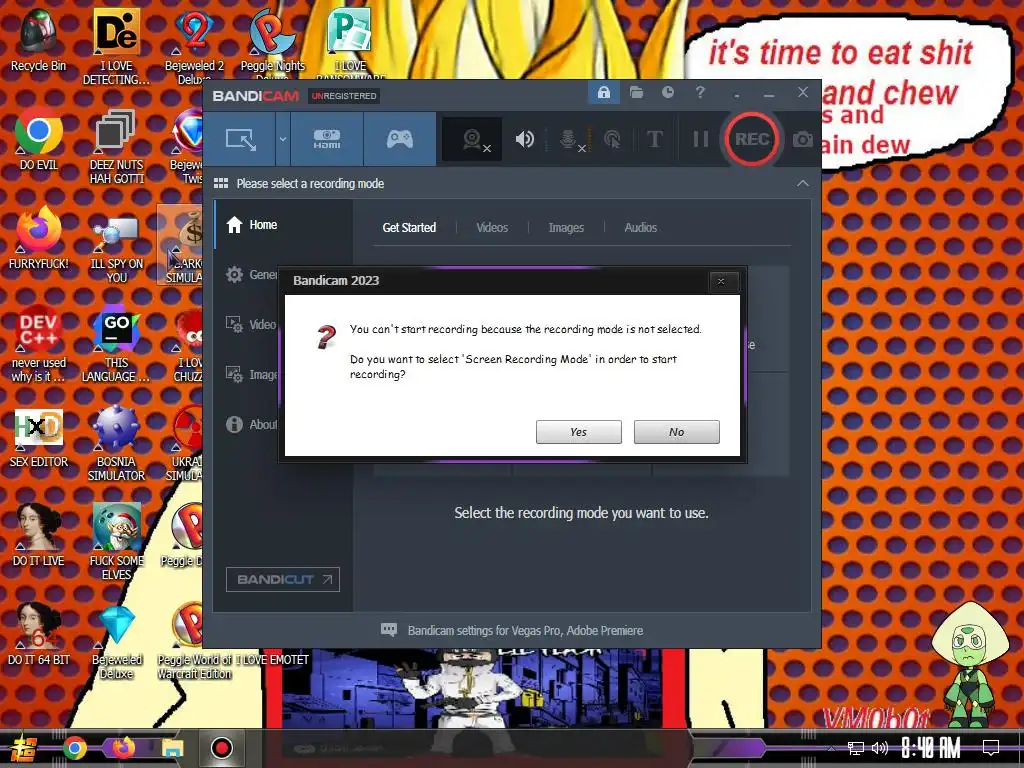Open the output folder icon

[x=636, y=92]
